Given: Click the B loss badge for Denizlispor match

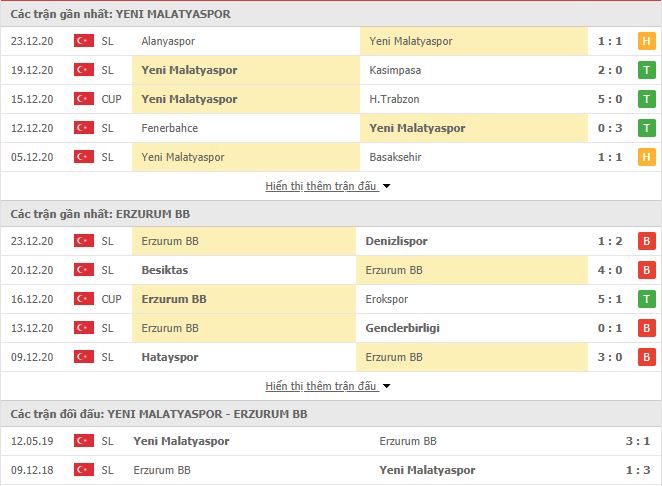Looking at the screenshot, I should (x=646, y=241).
